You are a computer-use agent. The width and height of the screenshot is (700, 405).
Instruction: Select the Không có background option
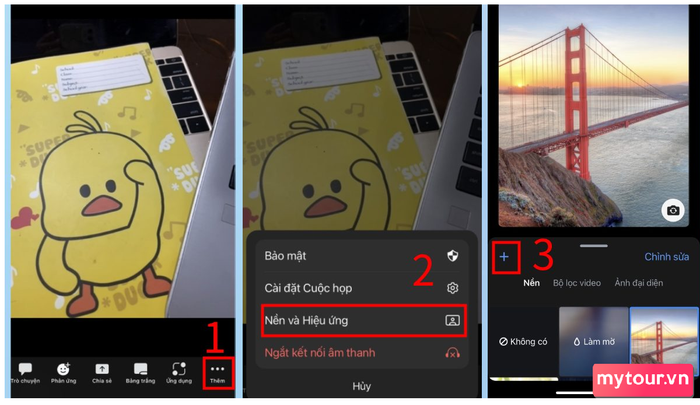(x=523, y=342)
